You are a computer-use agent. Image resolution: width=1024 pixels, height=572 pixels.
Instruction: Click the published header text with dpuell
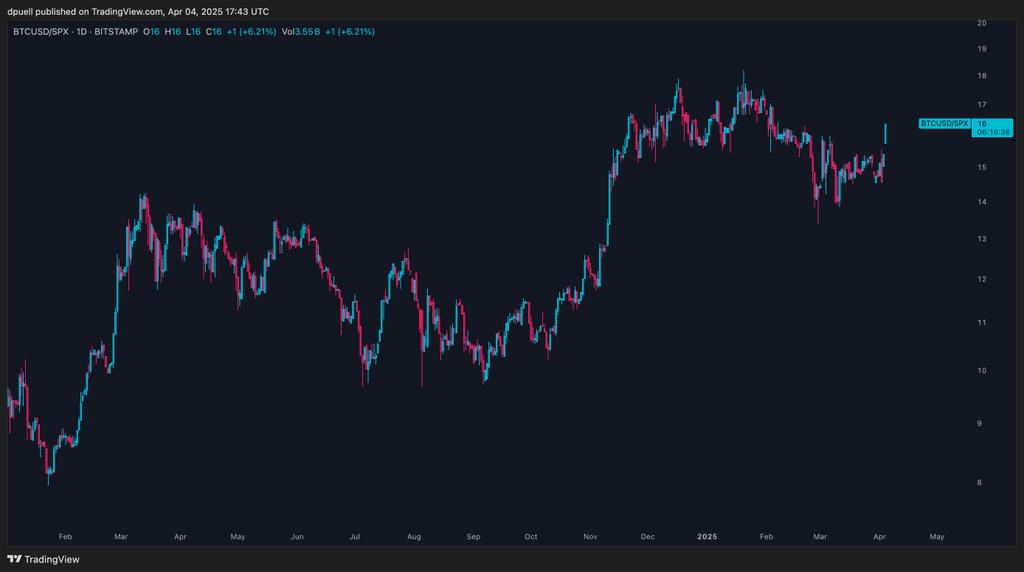pos(138,11)
